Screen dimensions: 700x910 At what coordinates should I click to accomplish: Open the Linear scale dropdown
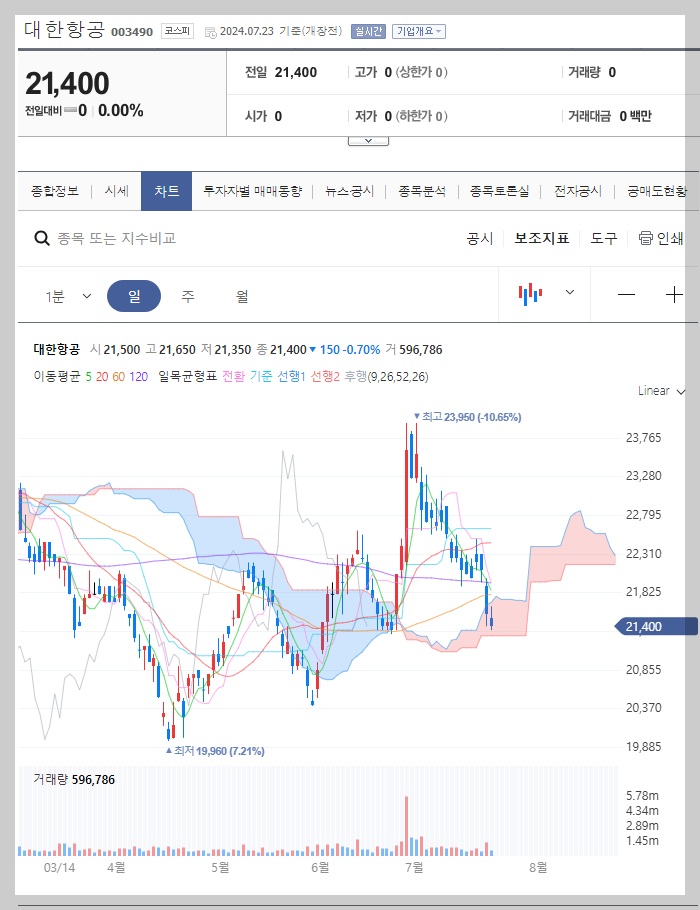coord(658,393)
